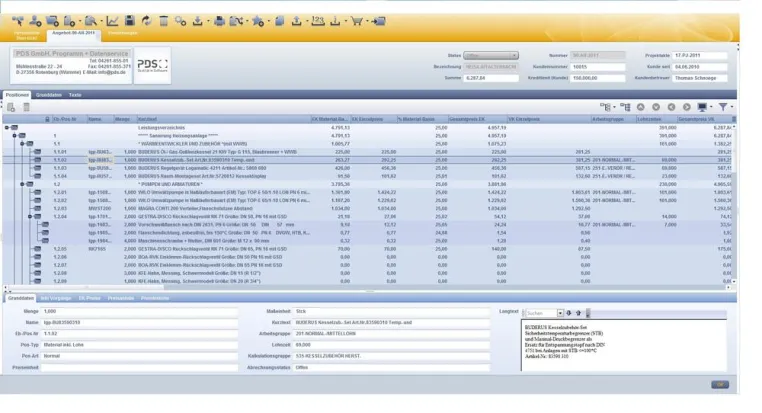Switch to the Texte tab
Screen dimensions: 762x413
(75, 95)
